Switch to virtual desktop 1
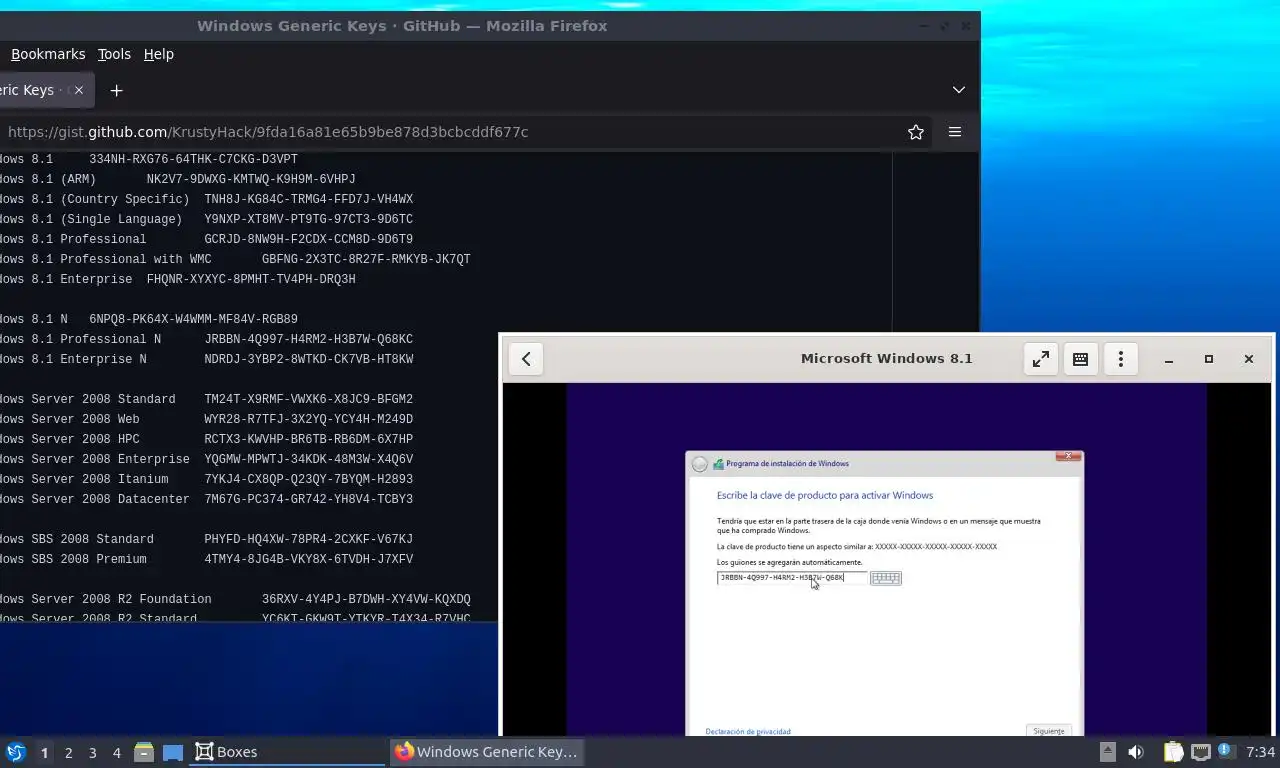The height and width of the screenshot is (768, 1280). click(44, 753)
